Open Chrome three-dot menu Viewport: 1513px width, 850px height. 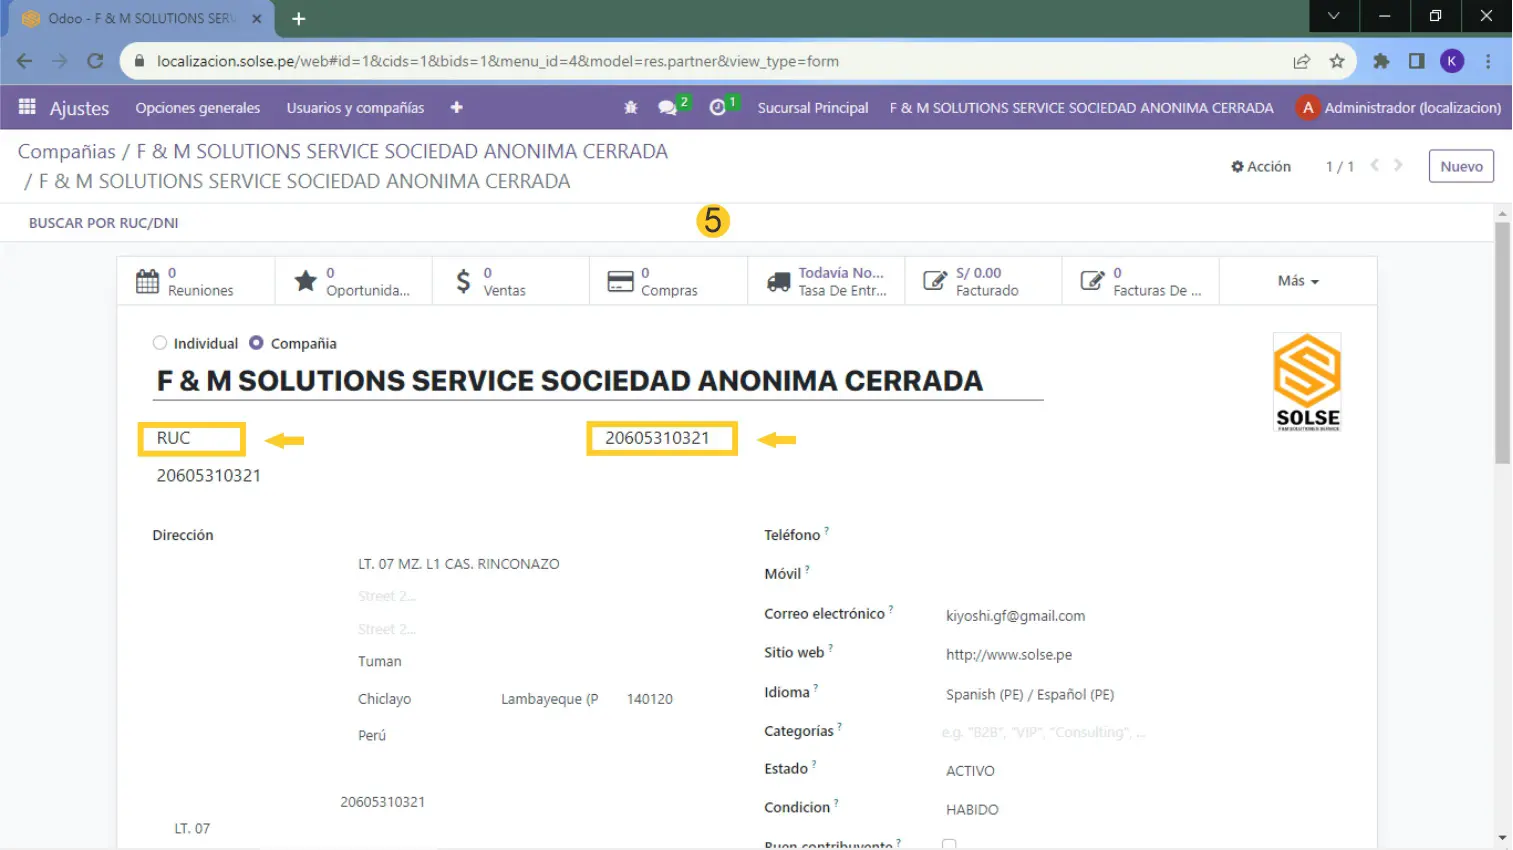pos(1488,61)
